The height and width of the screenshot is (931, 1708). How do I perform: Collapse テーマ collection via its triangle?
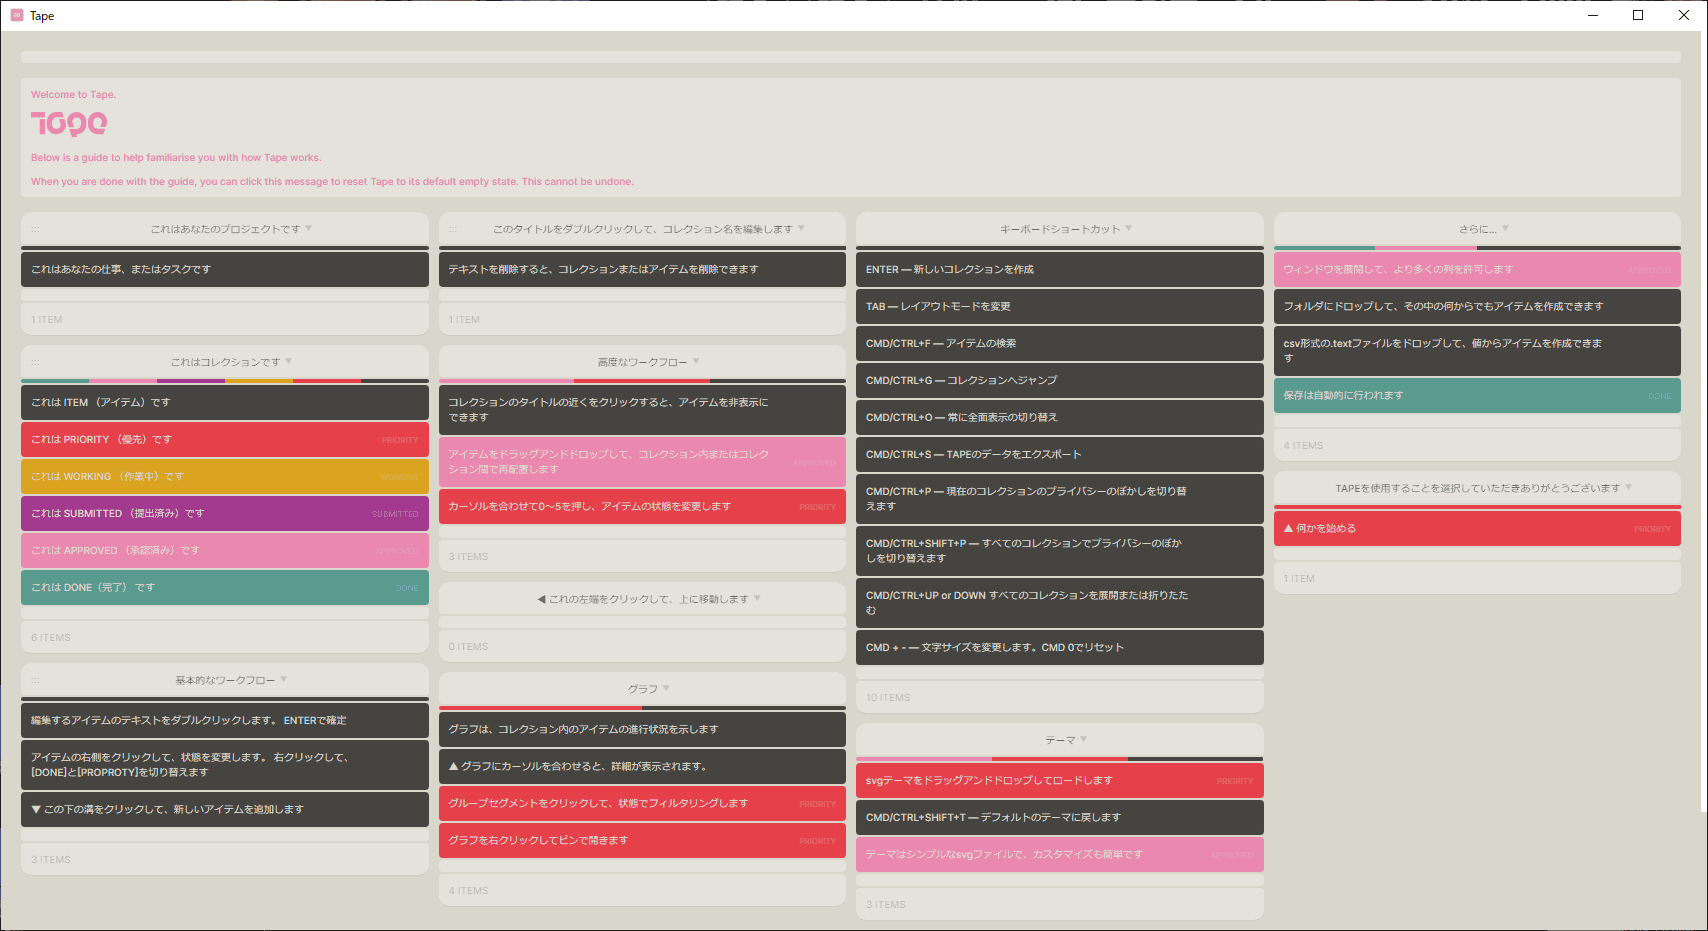click(x=1084, y=739)
